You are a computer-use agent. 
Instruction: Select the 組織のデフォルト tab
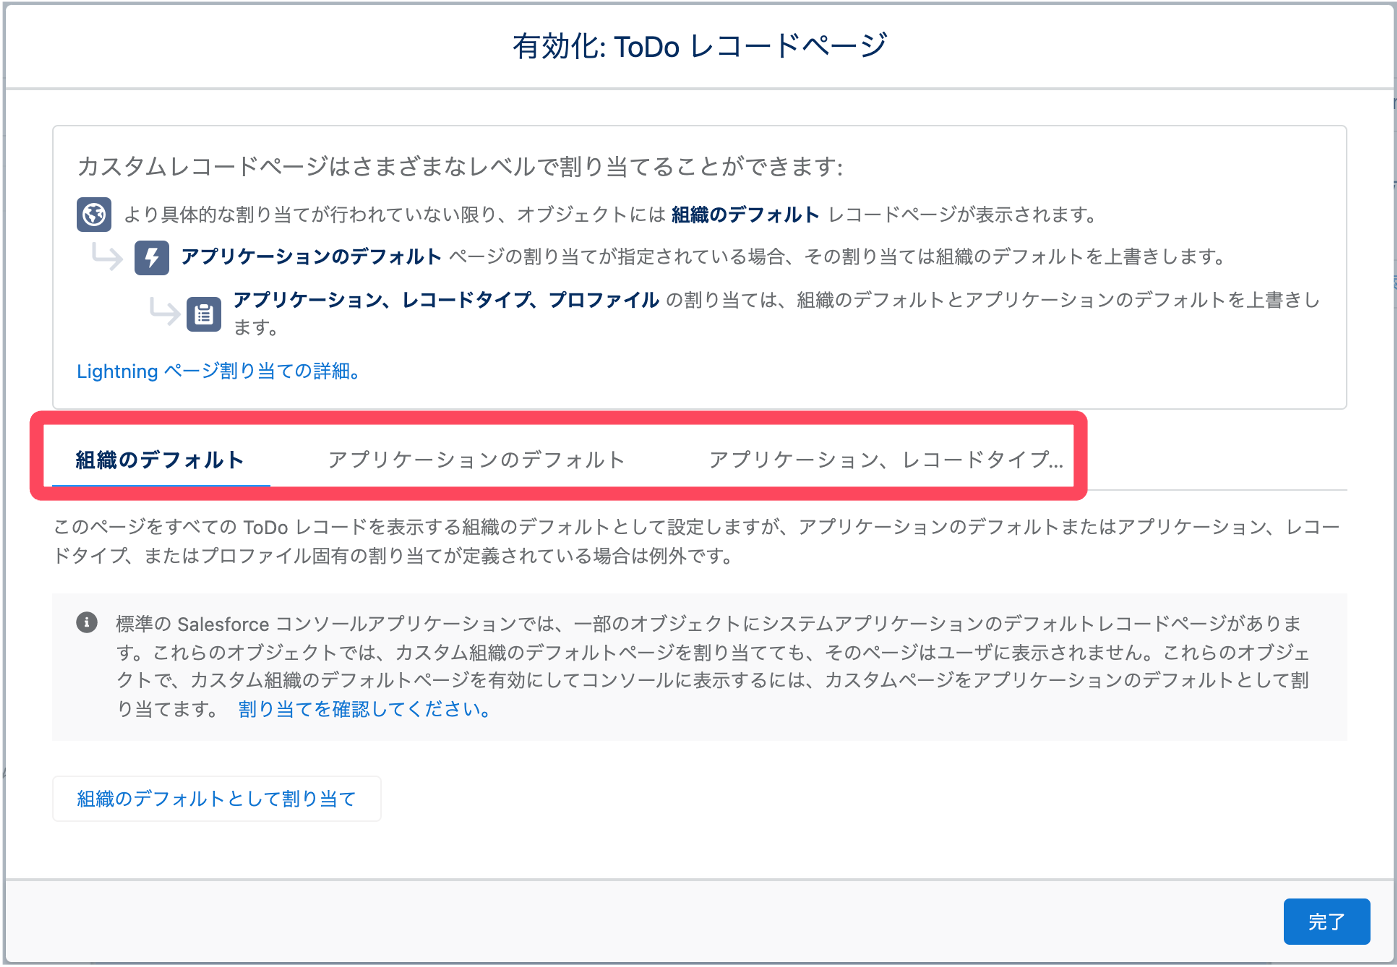pyautogui.click(x=160, y=460)
